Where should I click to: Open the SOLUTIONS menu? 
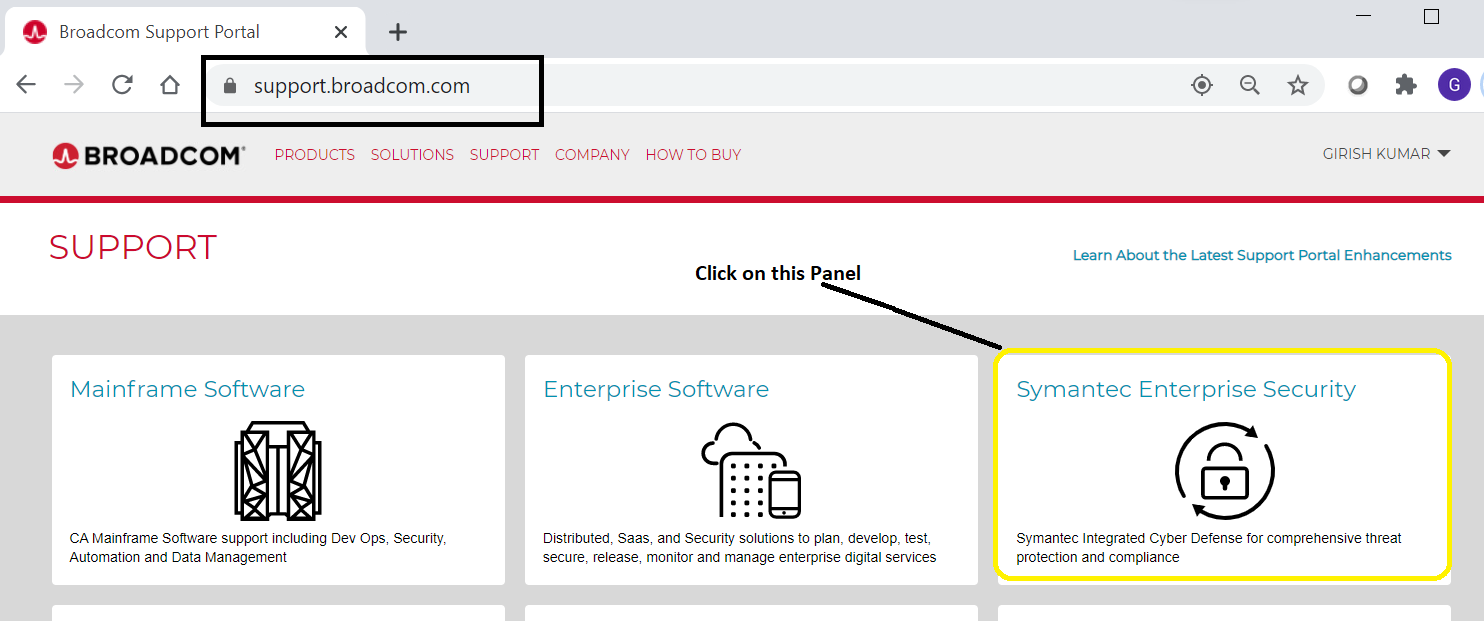(x=412, y=155)
